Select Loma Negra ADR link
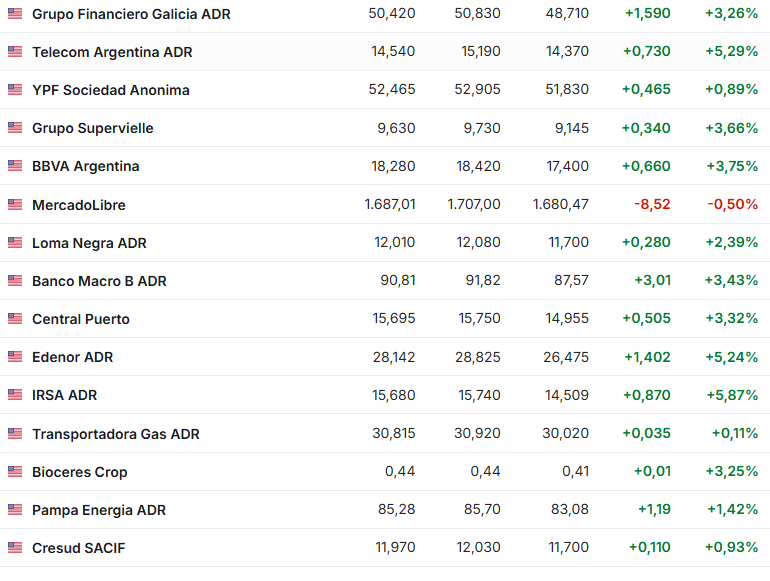Viewport: 770px width, 581px height. (89, 243)
